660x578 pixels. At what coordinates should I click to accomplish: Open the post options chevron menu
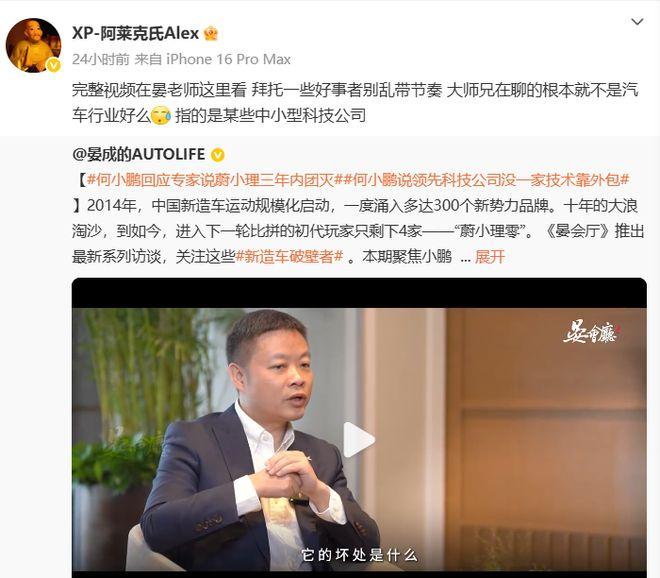point(637,22)
